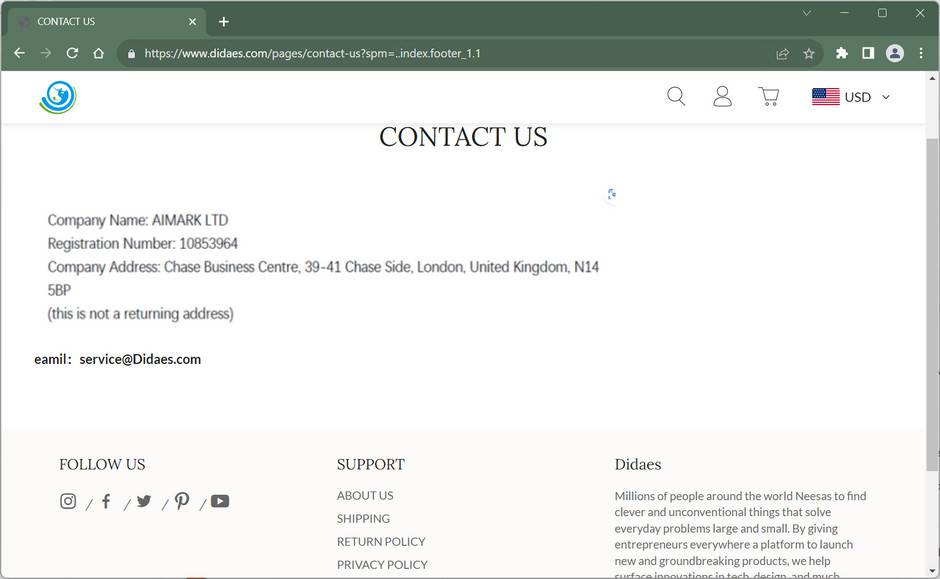
Task: Open the shopping cart icon
Action: click(768, 95)
